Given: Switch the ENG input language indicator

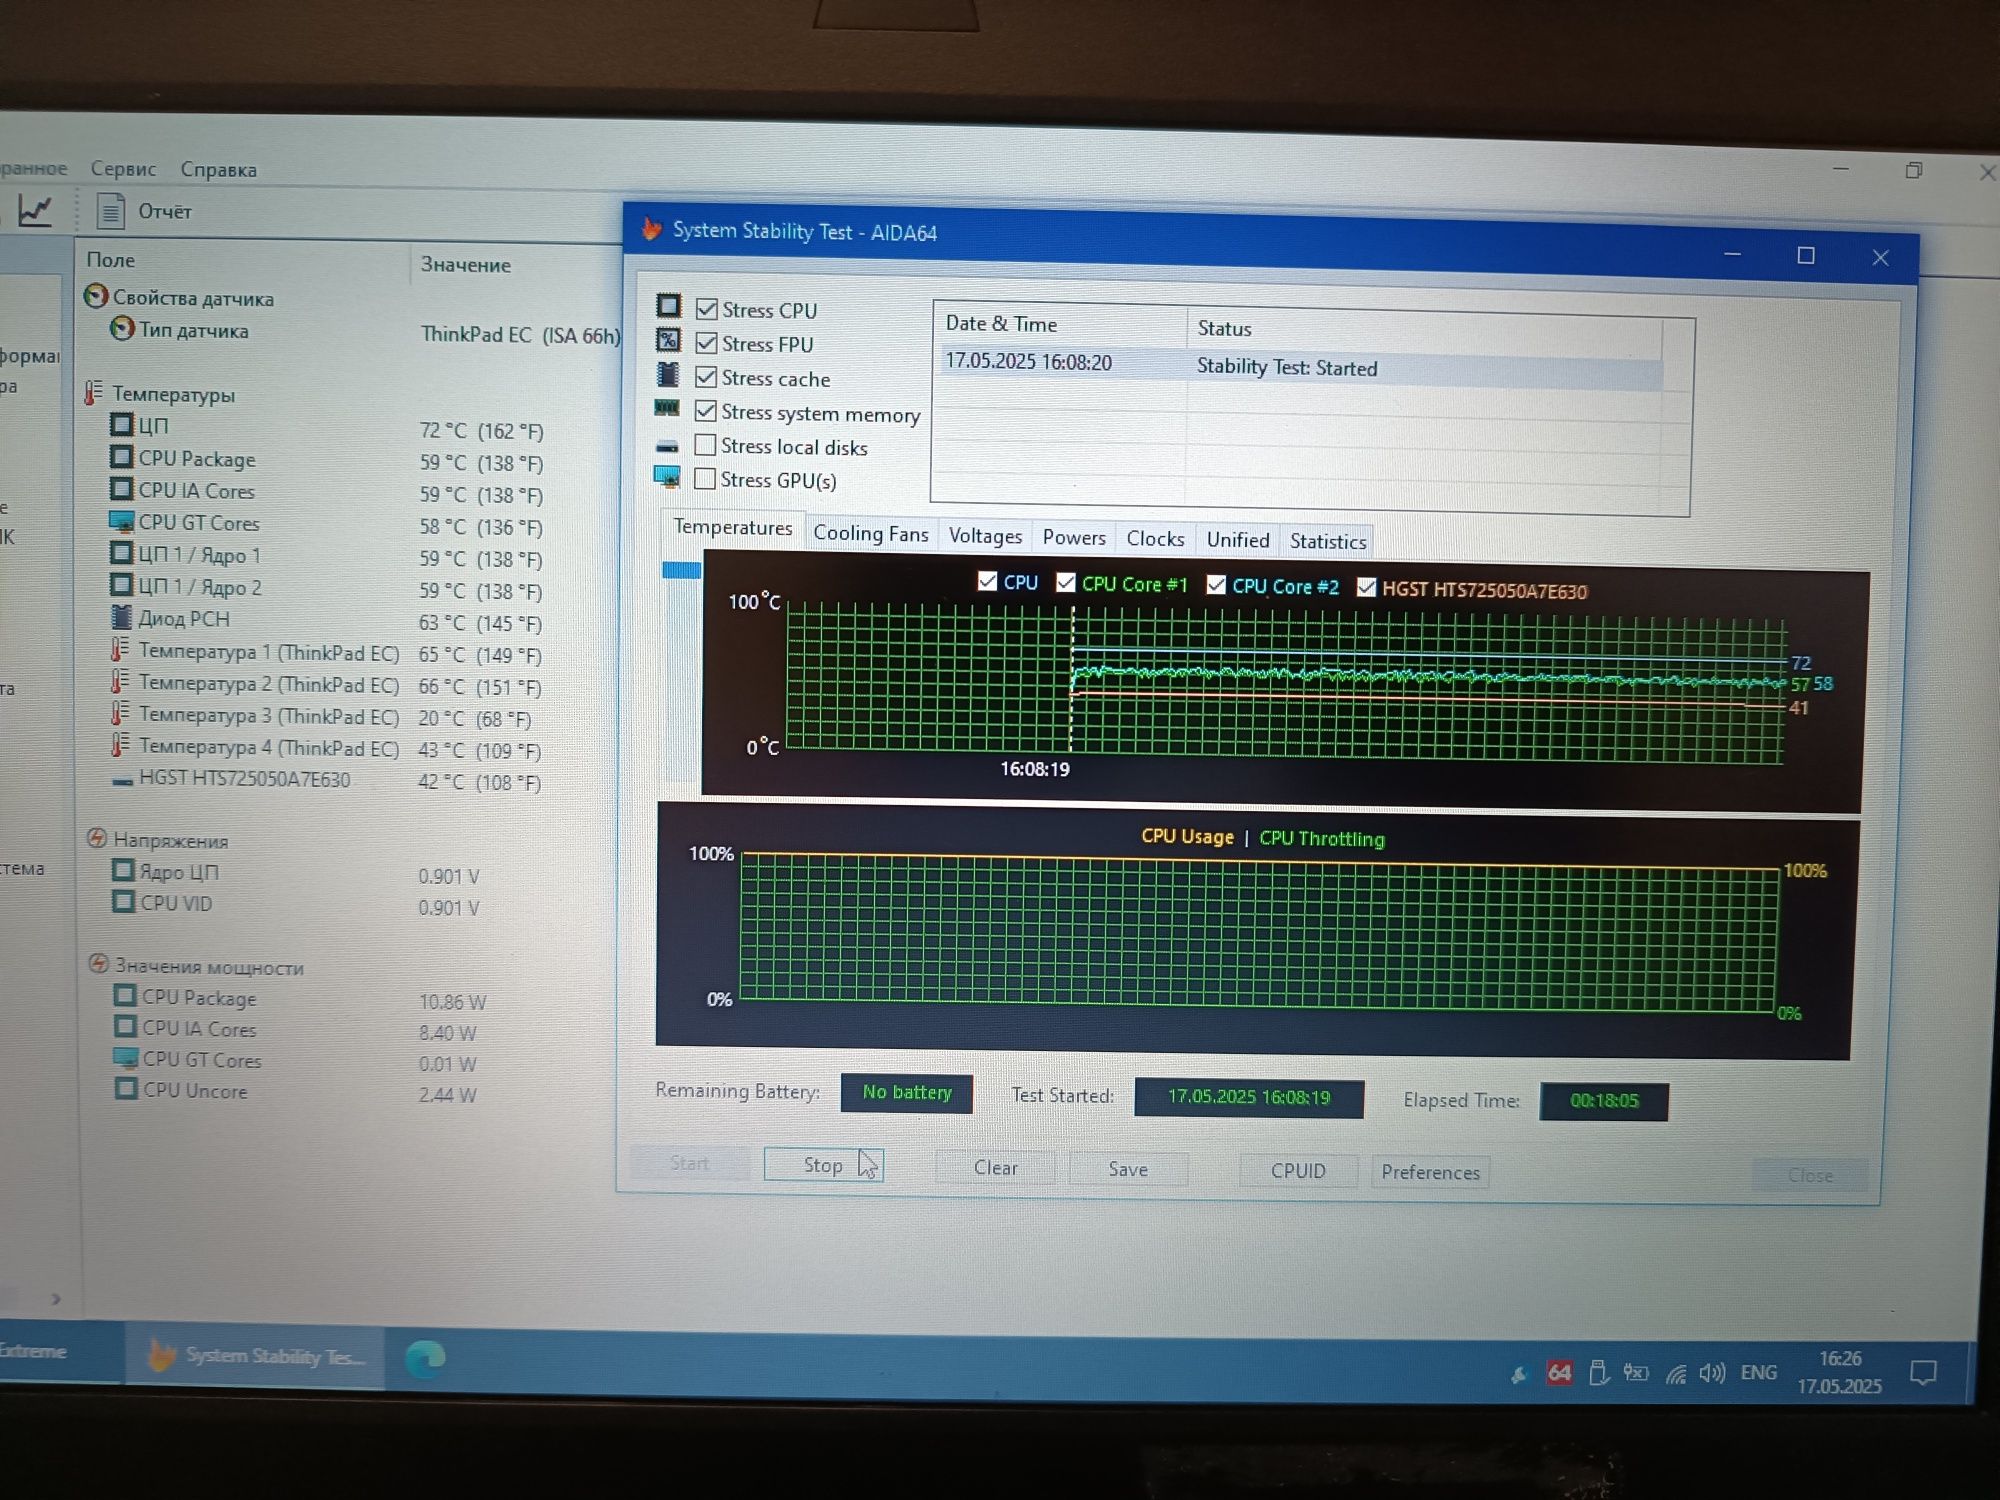Looking at the screenshot, I should coord(1758,1372).
